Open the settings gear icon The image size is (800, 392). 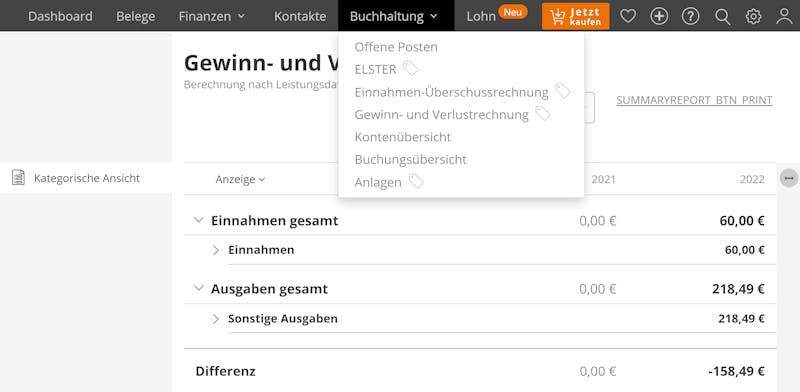(x=753, y=16)
